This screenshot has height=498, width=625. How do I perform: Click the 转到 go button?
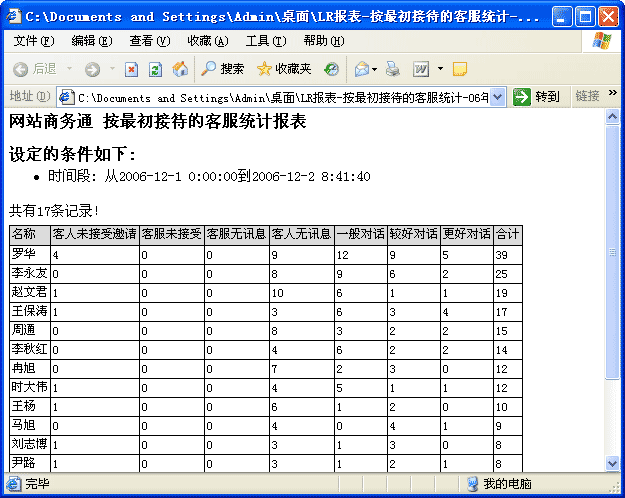click(537, 96)
